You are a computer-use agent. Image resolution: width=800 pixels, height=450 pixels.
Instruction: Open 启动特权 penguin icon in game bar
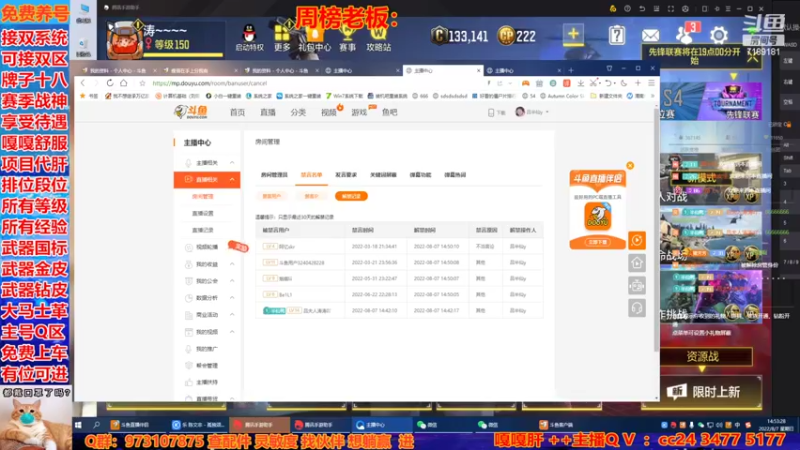tap(249, 39)
